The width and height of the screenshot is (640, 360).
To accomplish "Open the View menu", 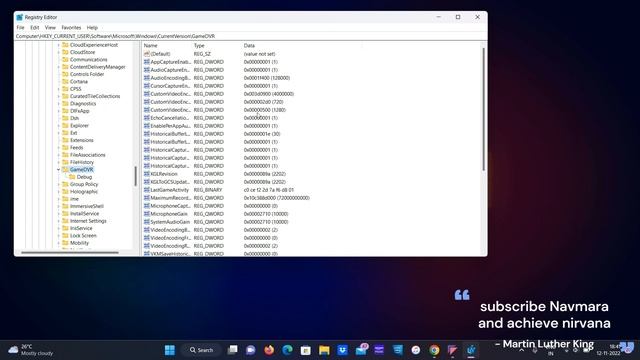I will [50, 27].
